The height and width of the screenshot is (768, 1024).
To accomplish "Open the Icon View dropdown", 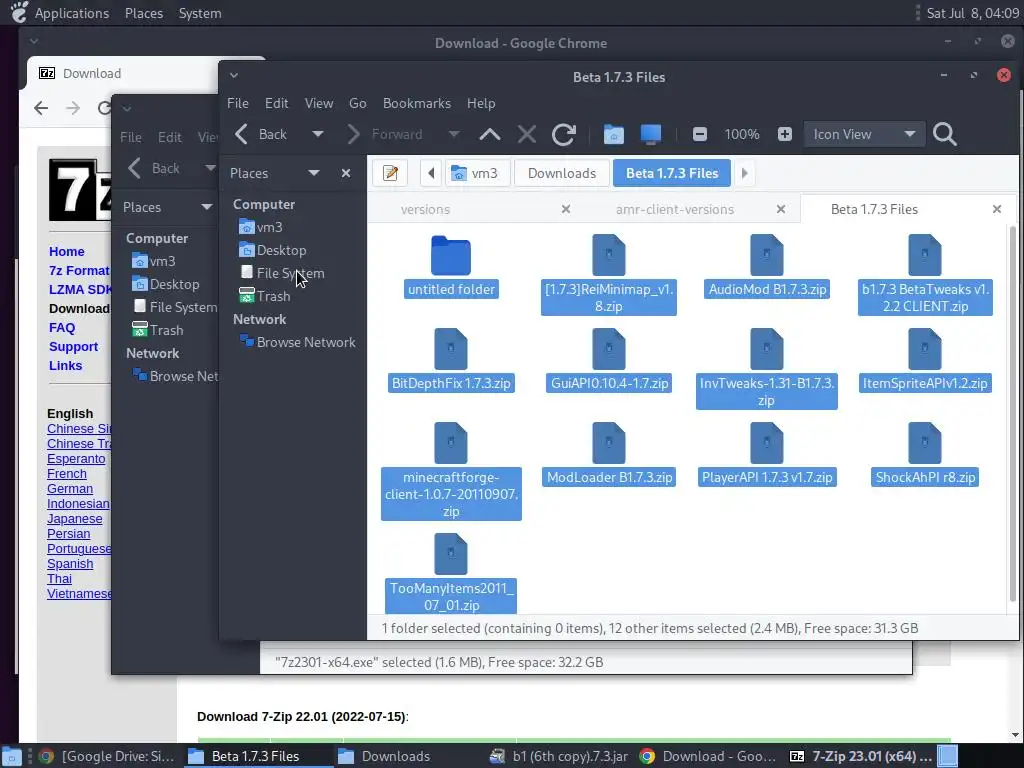I will click(864, 135).
